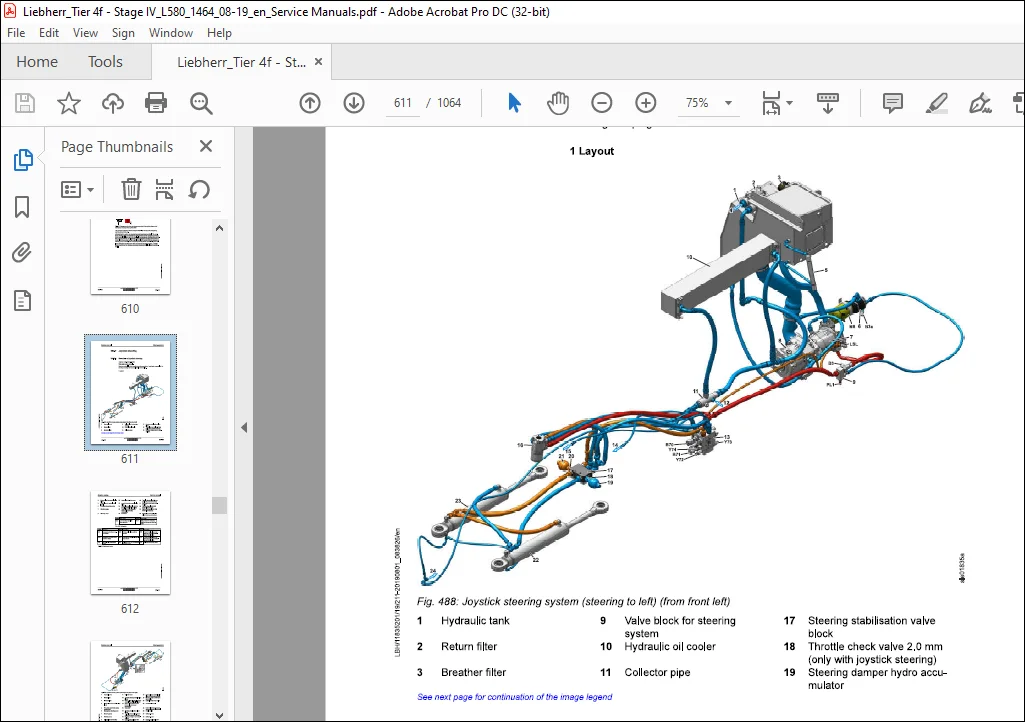Image resolution: width=1025 pixels, height=722 pixels.
Task: Select page 612 thumbnail
Action: (130, 542)
